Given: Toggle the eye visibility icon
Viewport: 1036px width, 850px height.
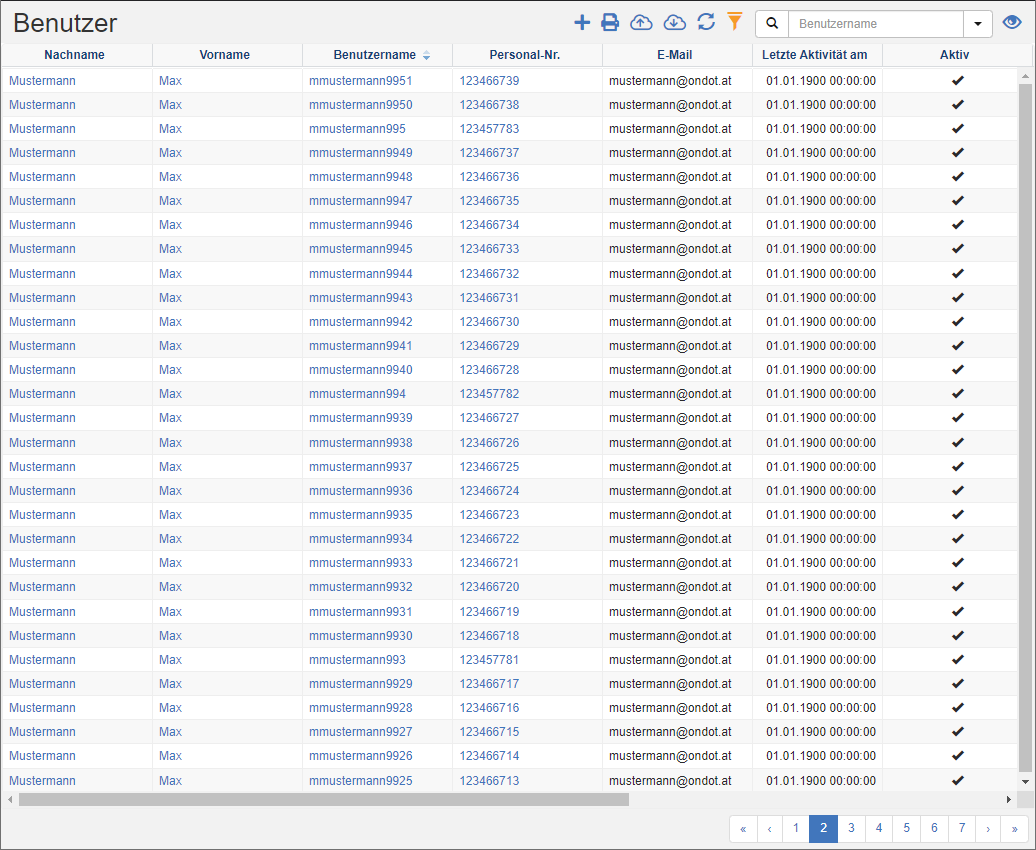Looking at the screenshot, I should (x=1012, y=23).
